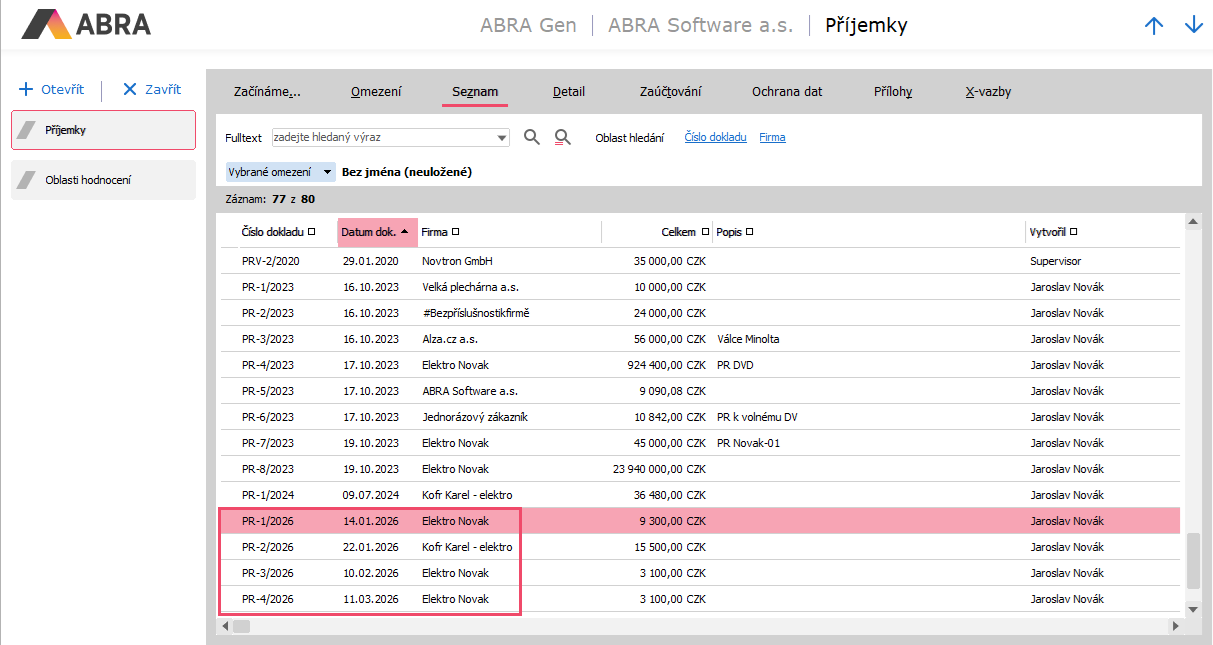The width and height of the screenshot is (1213, 645).
Task: Go to previous record with up arrow
Action: coord(1154,26)
